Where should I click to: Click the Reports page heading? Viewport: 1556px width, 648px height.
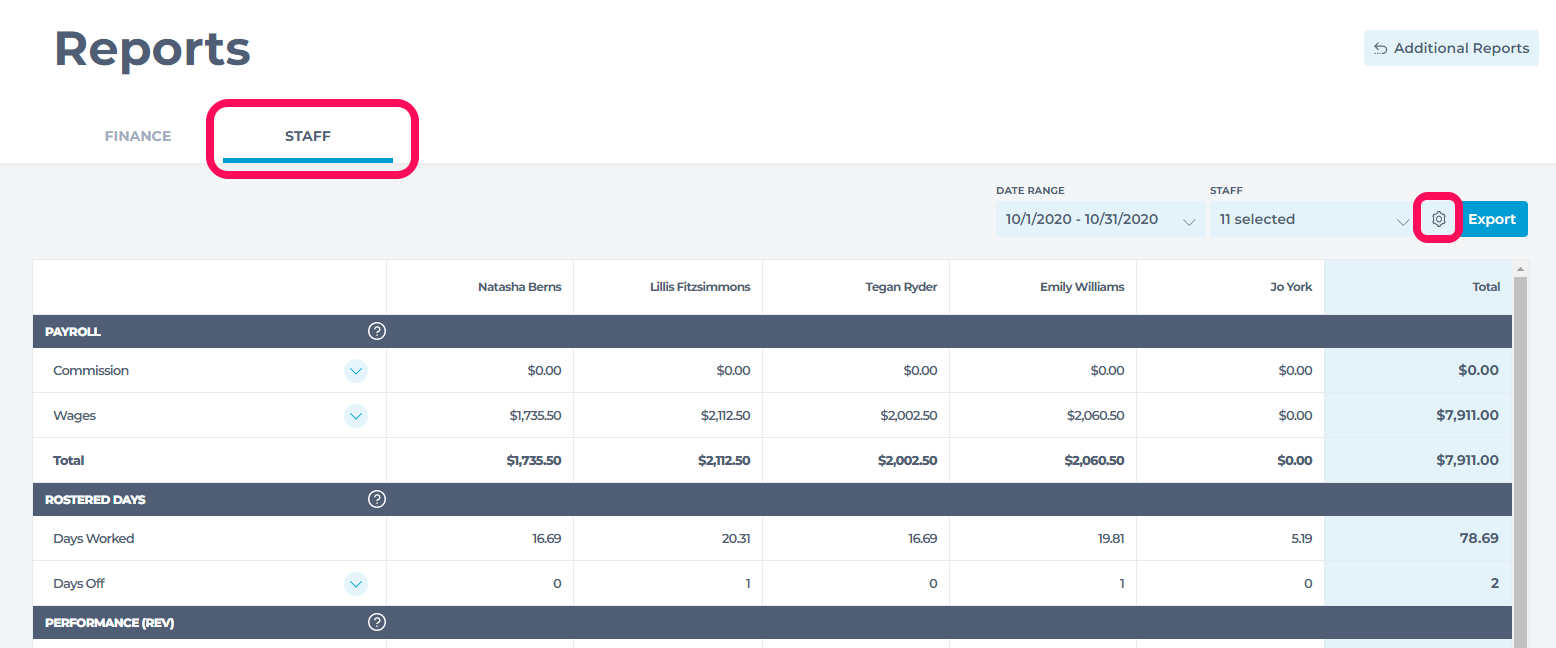coord(152,48)
